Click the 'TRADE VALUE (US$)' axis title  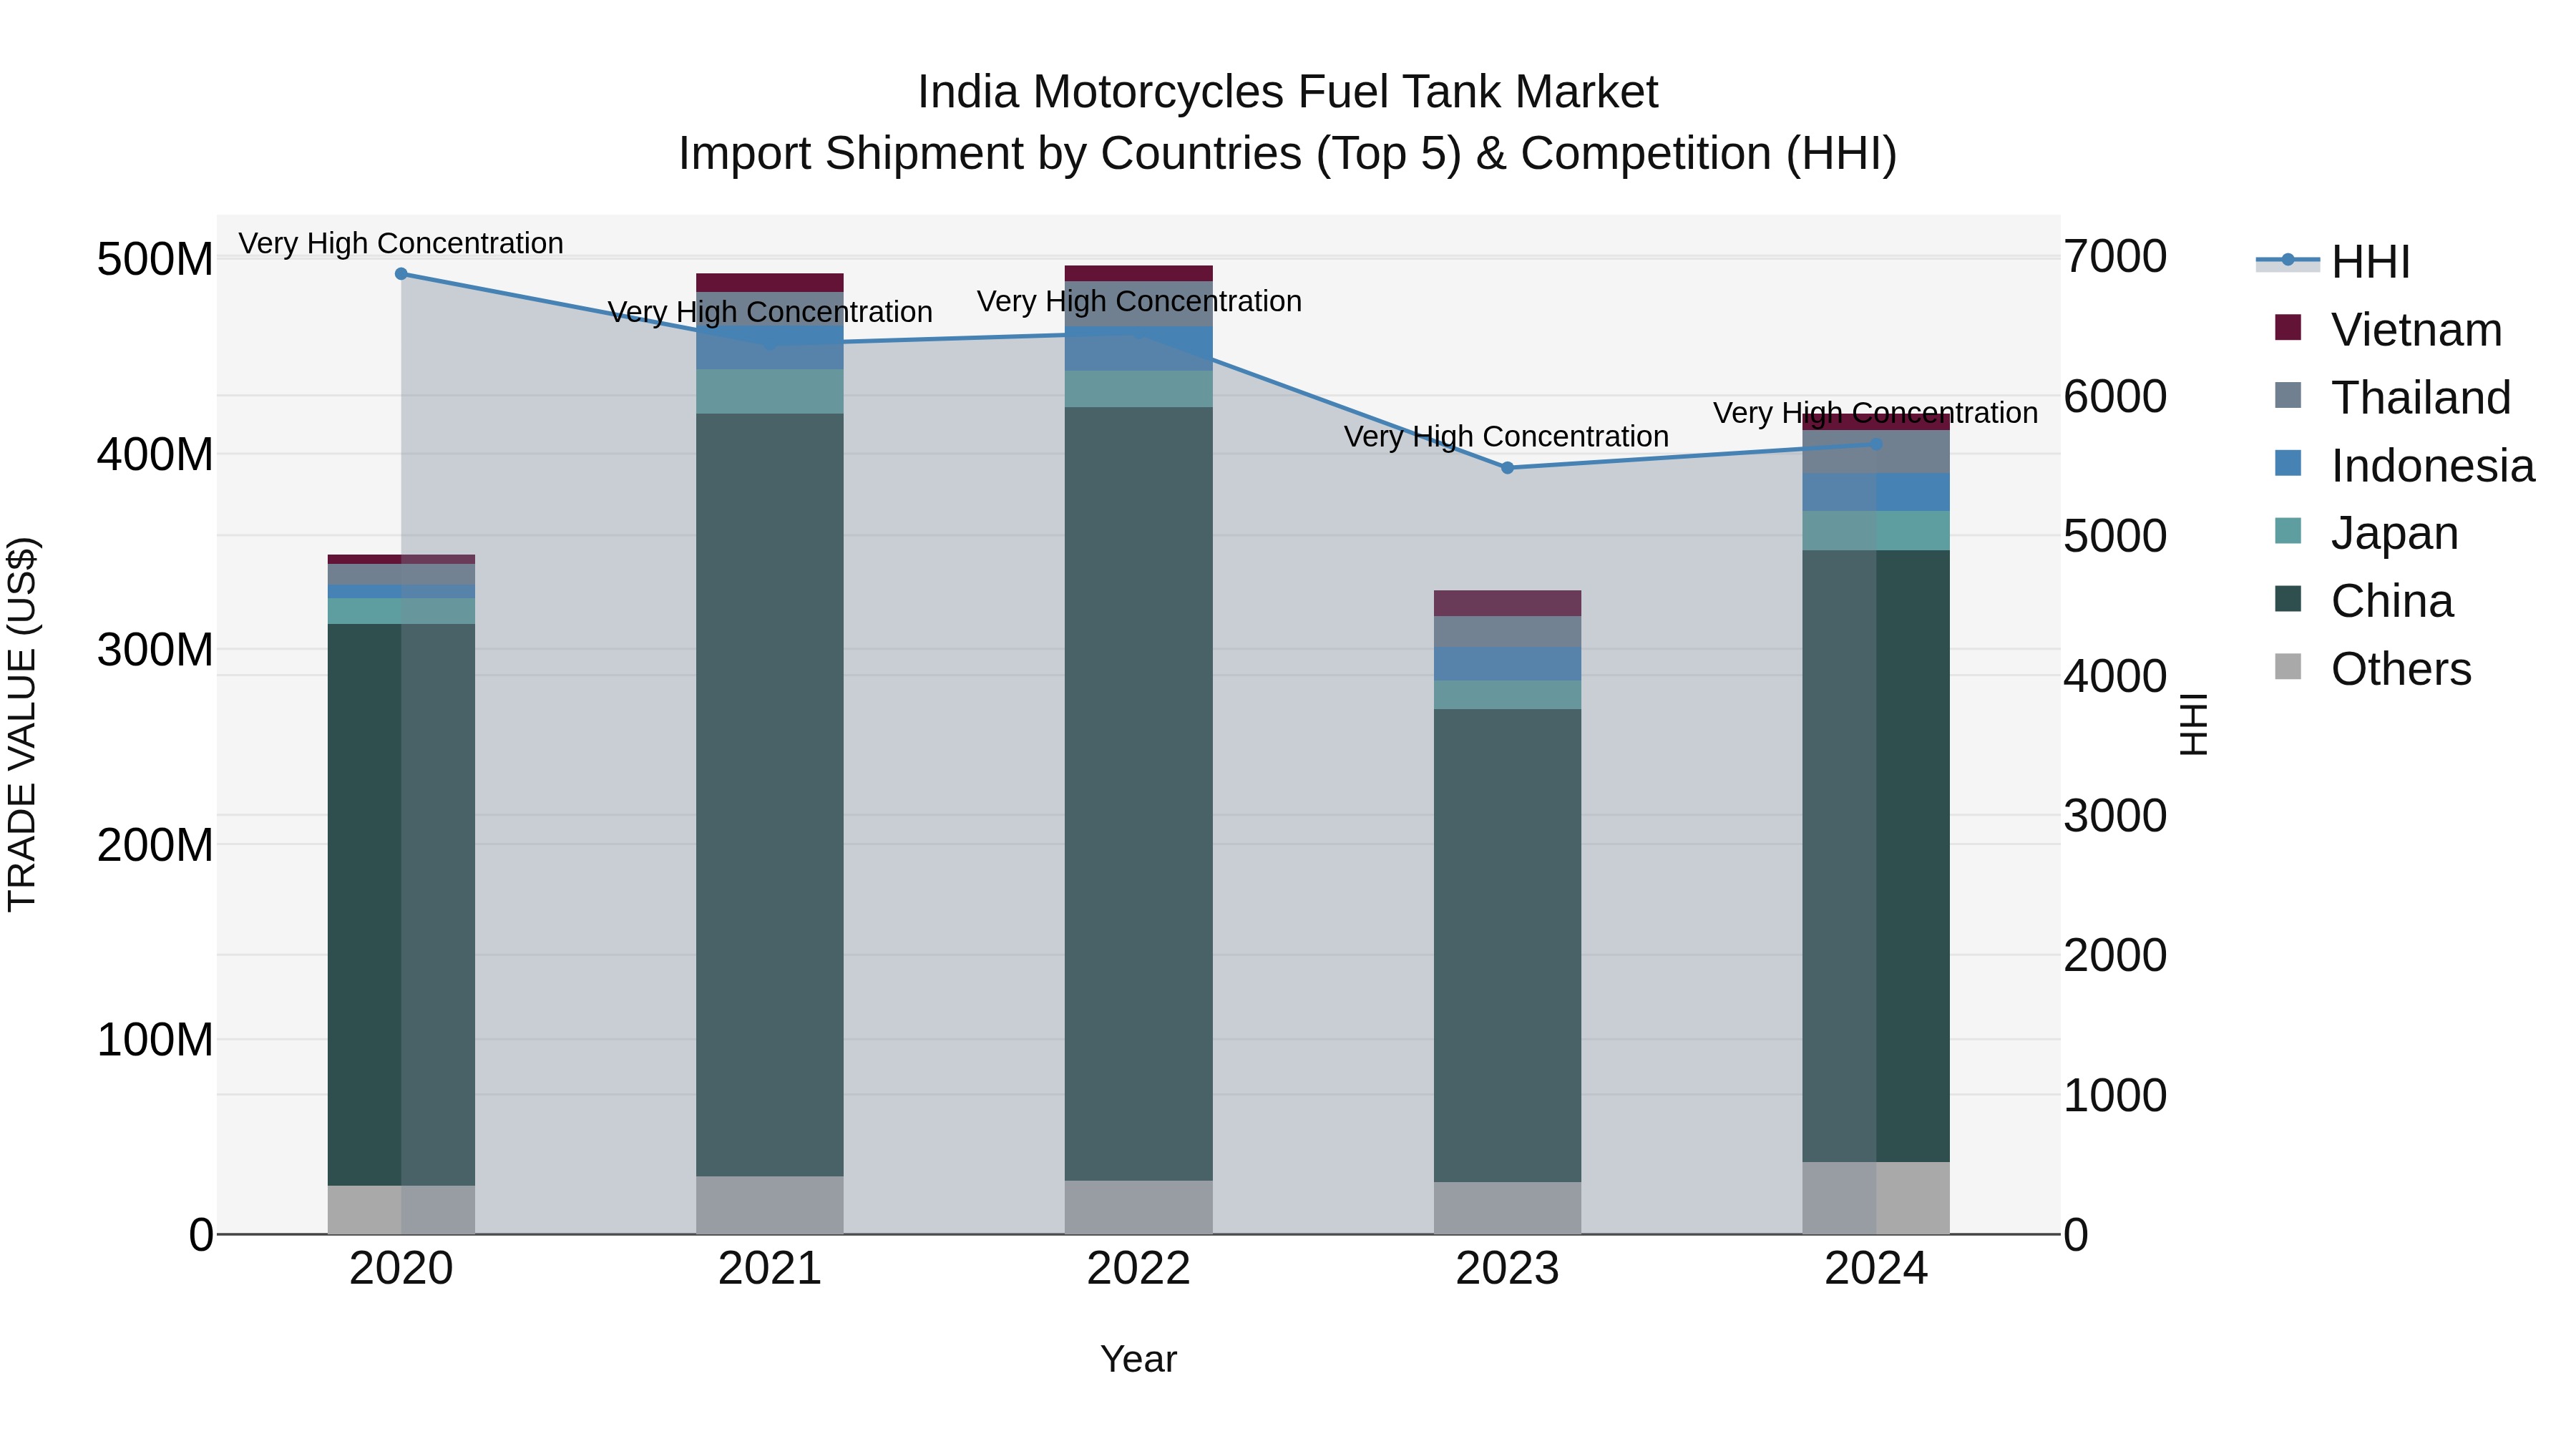pos(22,724)
